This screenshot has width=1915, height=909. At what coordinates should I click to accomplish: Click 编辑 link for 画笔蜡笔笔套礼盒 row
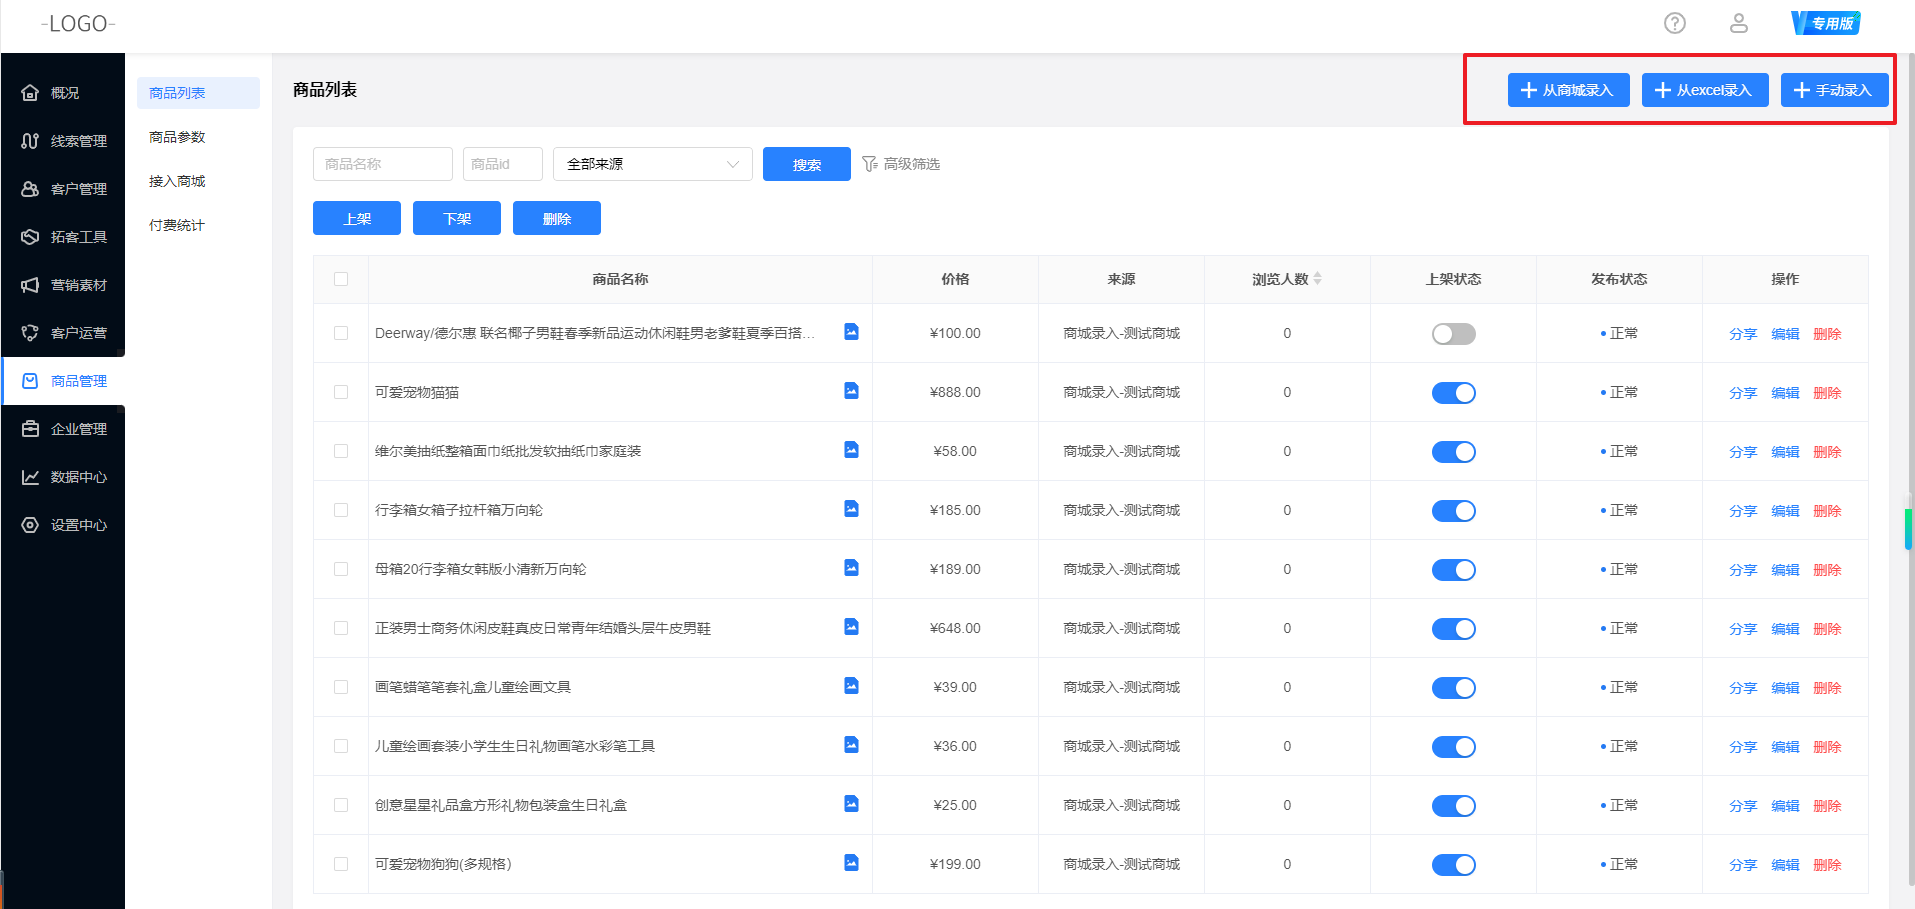tap(1784, 688)
